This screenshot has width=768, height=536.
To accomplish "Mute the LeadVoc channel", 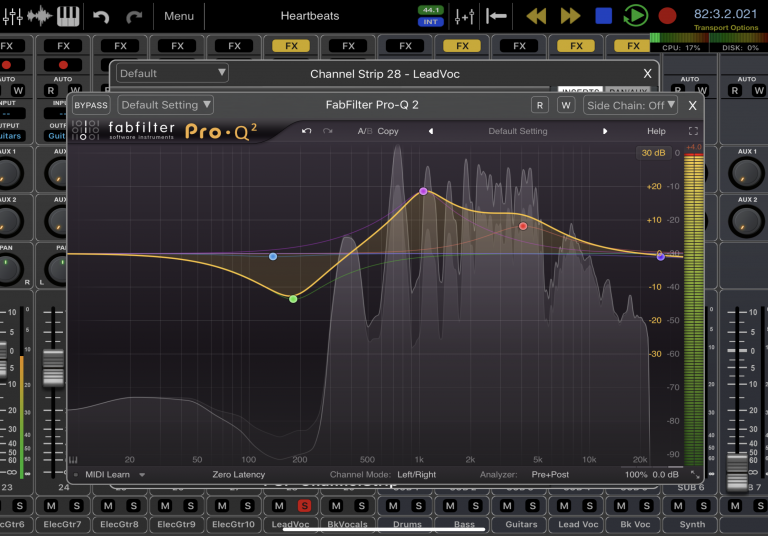I will point(279,506).
